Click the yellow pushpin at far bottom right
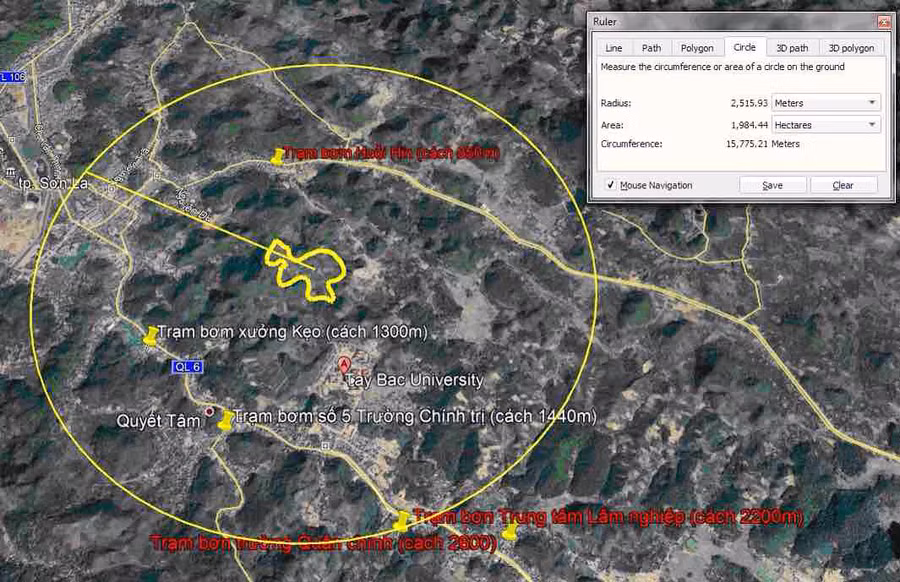The image size is (900, 582). coord(510,532)
